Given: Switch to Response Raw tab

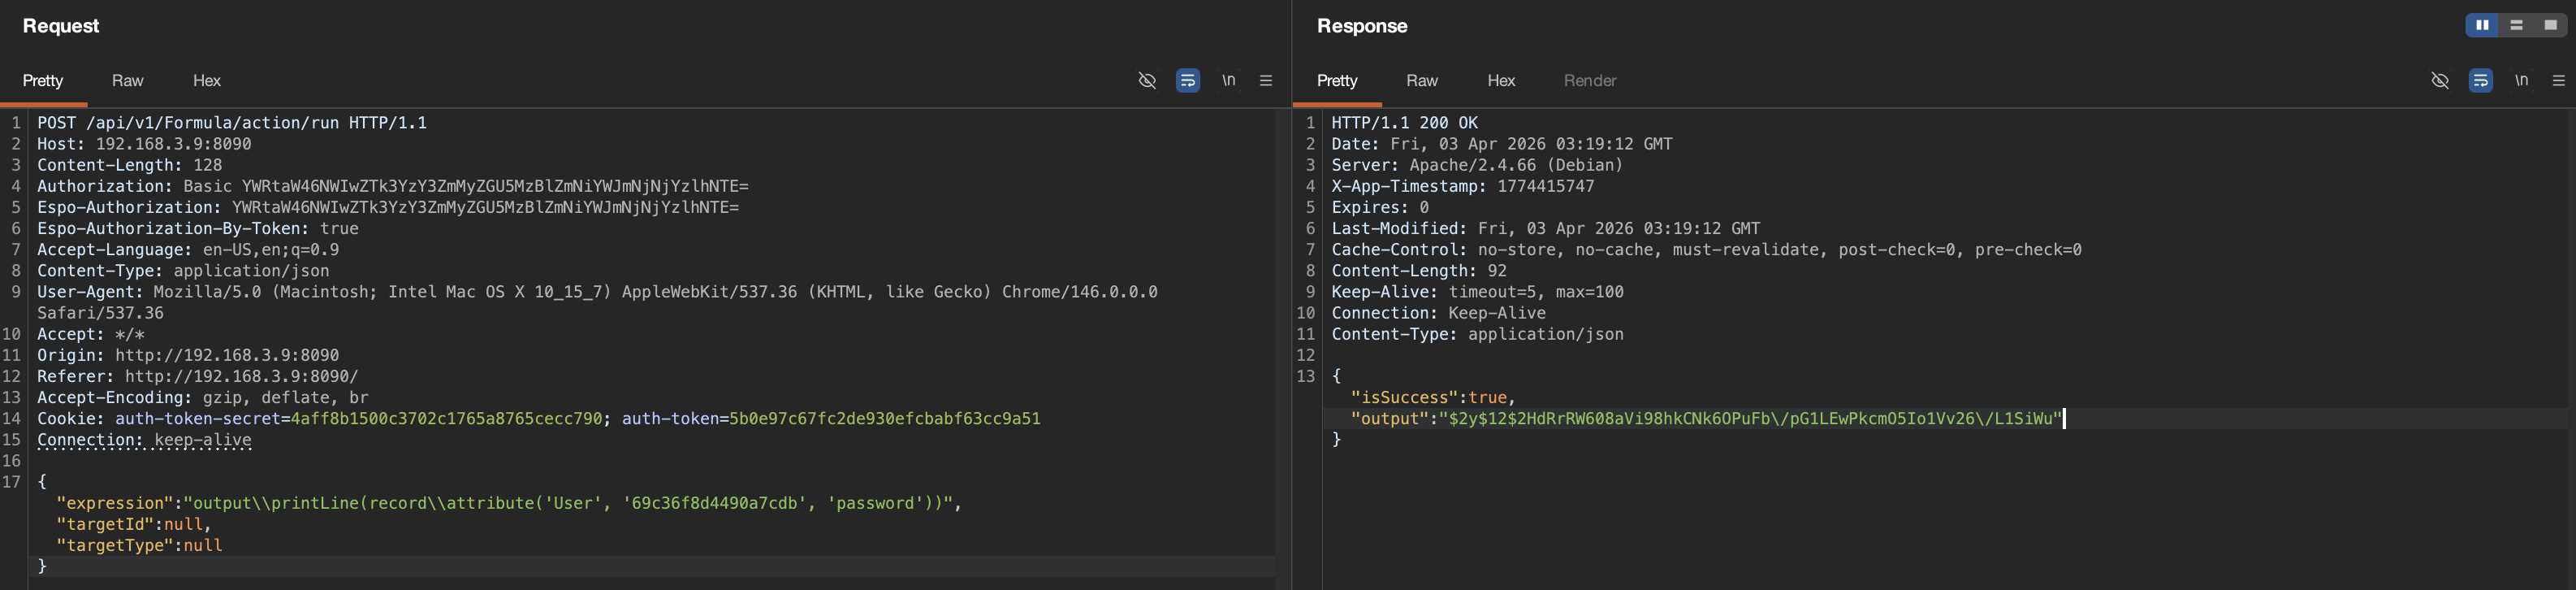Looking at the screenshot, I should 1422,80.
